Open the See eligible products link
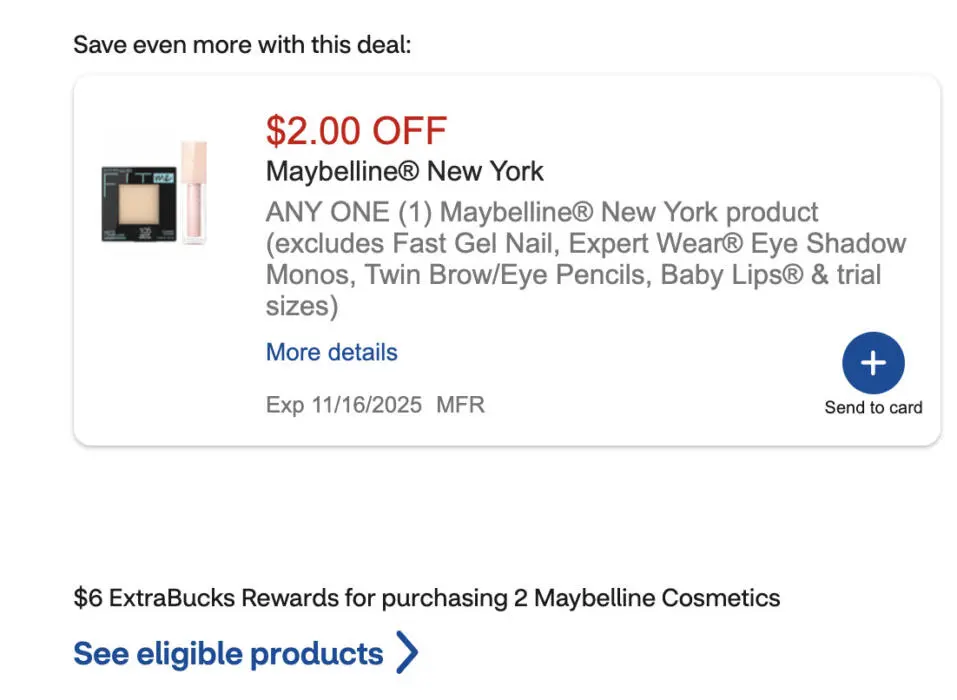 point(228,654)
